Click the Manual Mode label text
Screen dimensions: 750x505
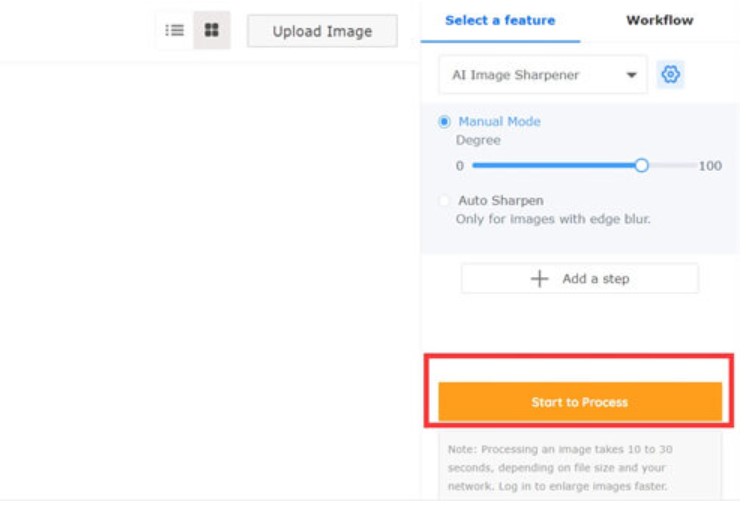(499, 122)
